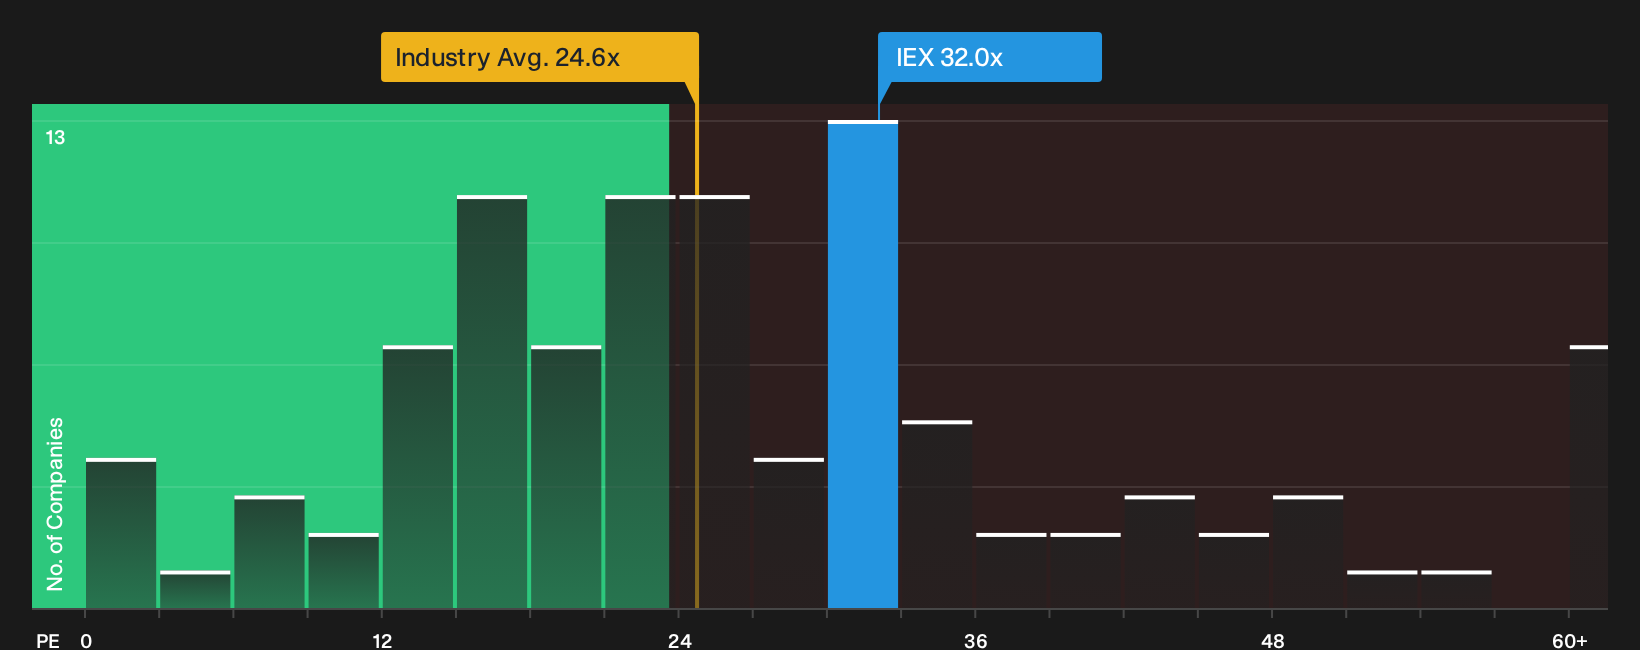Click the 60+ PE bar

[x=1589, y=477]
